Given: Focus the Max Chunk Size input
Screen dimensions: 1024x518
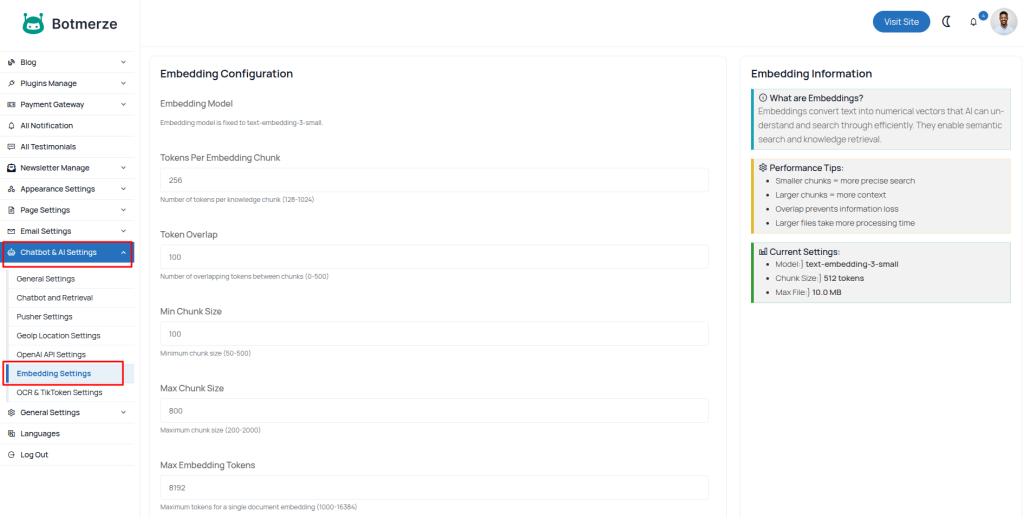Looking at the screenshot, I should tap(434, 411).
